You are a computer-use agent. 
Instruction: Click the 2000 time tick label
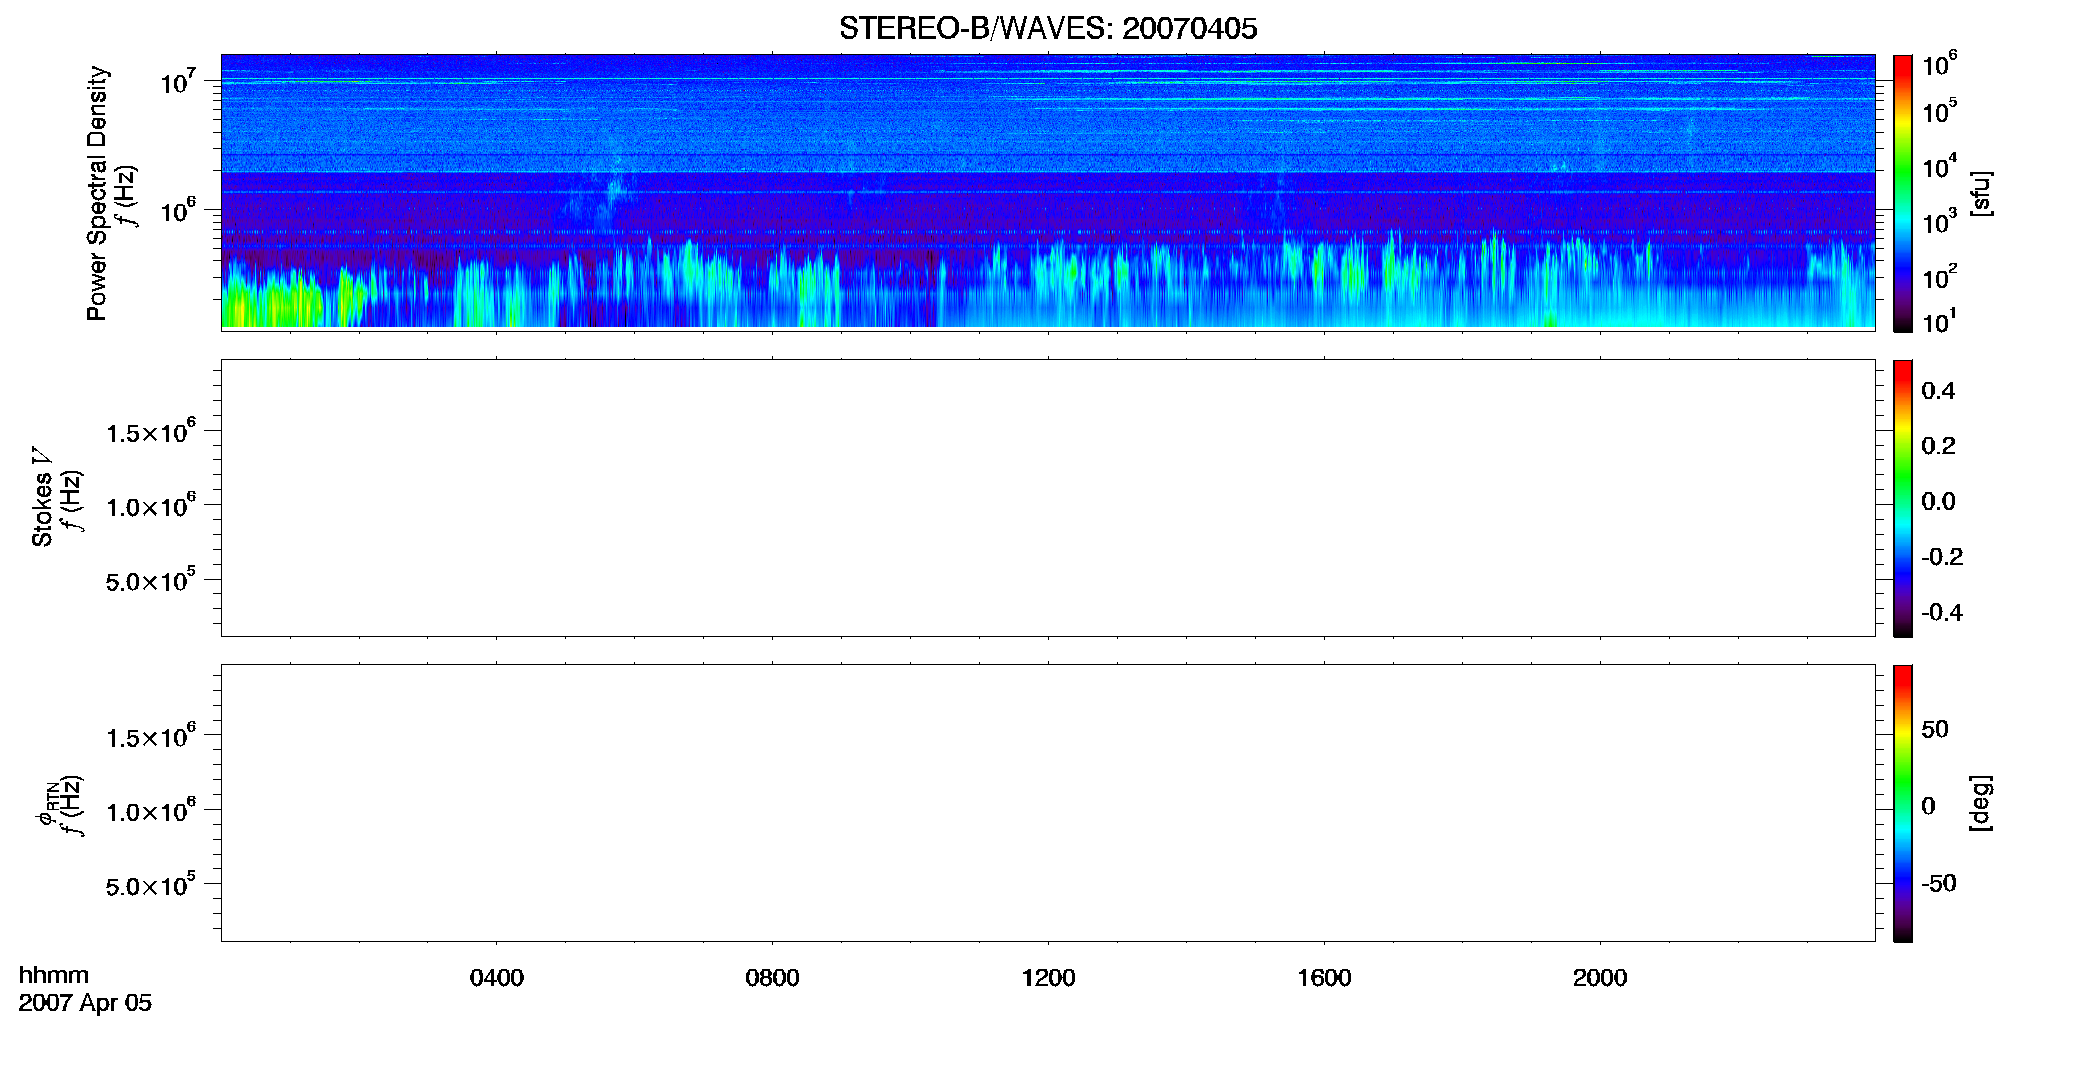(x=1600, y=978)
